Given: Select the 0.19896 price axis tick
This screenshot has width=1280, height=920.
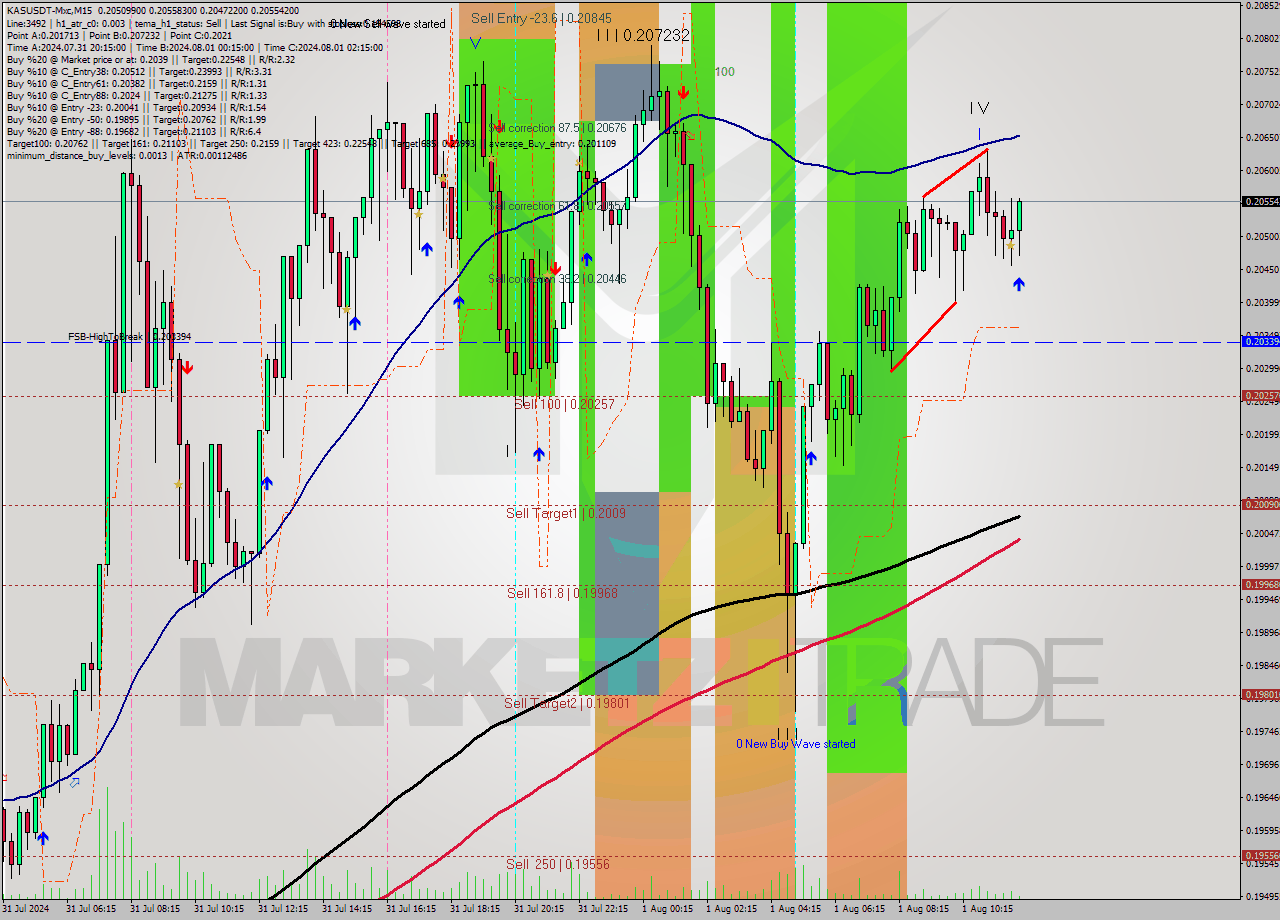Looking at the screenshot, I should 1260,632.
